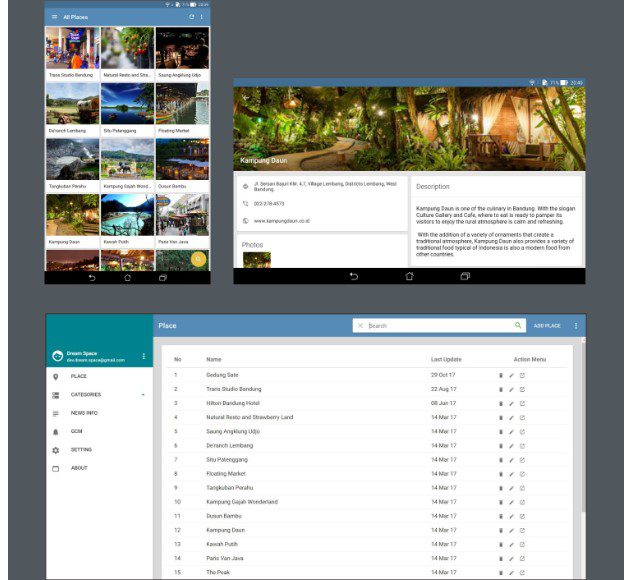Tap Android home button on Kampung Daun screen
Viewport: 634px width, 580px height.
[x=409, y=276]
